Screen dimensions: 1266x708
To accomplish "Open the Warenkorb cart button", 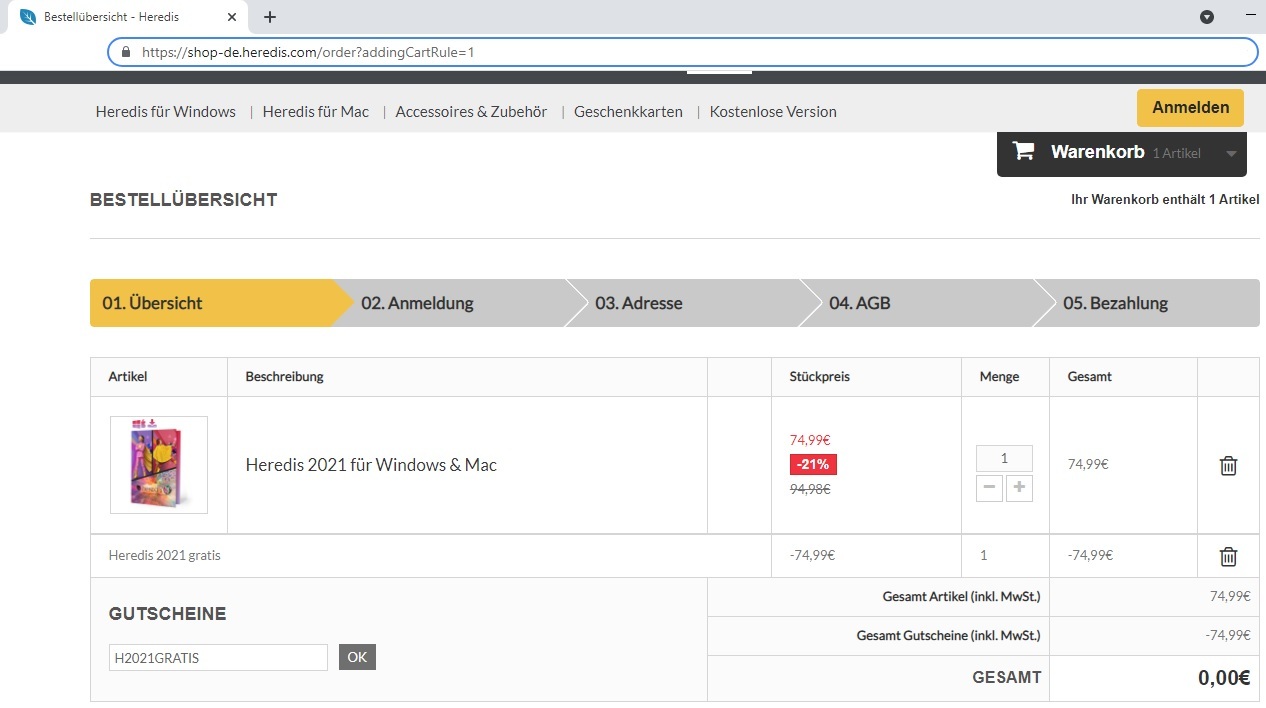I will coord(1122,153).
